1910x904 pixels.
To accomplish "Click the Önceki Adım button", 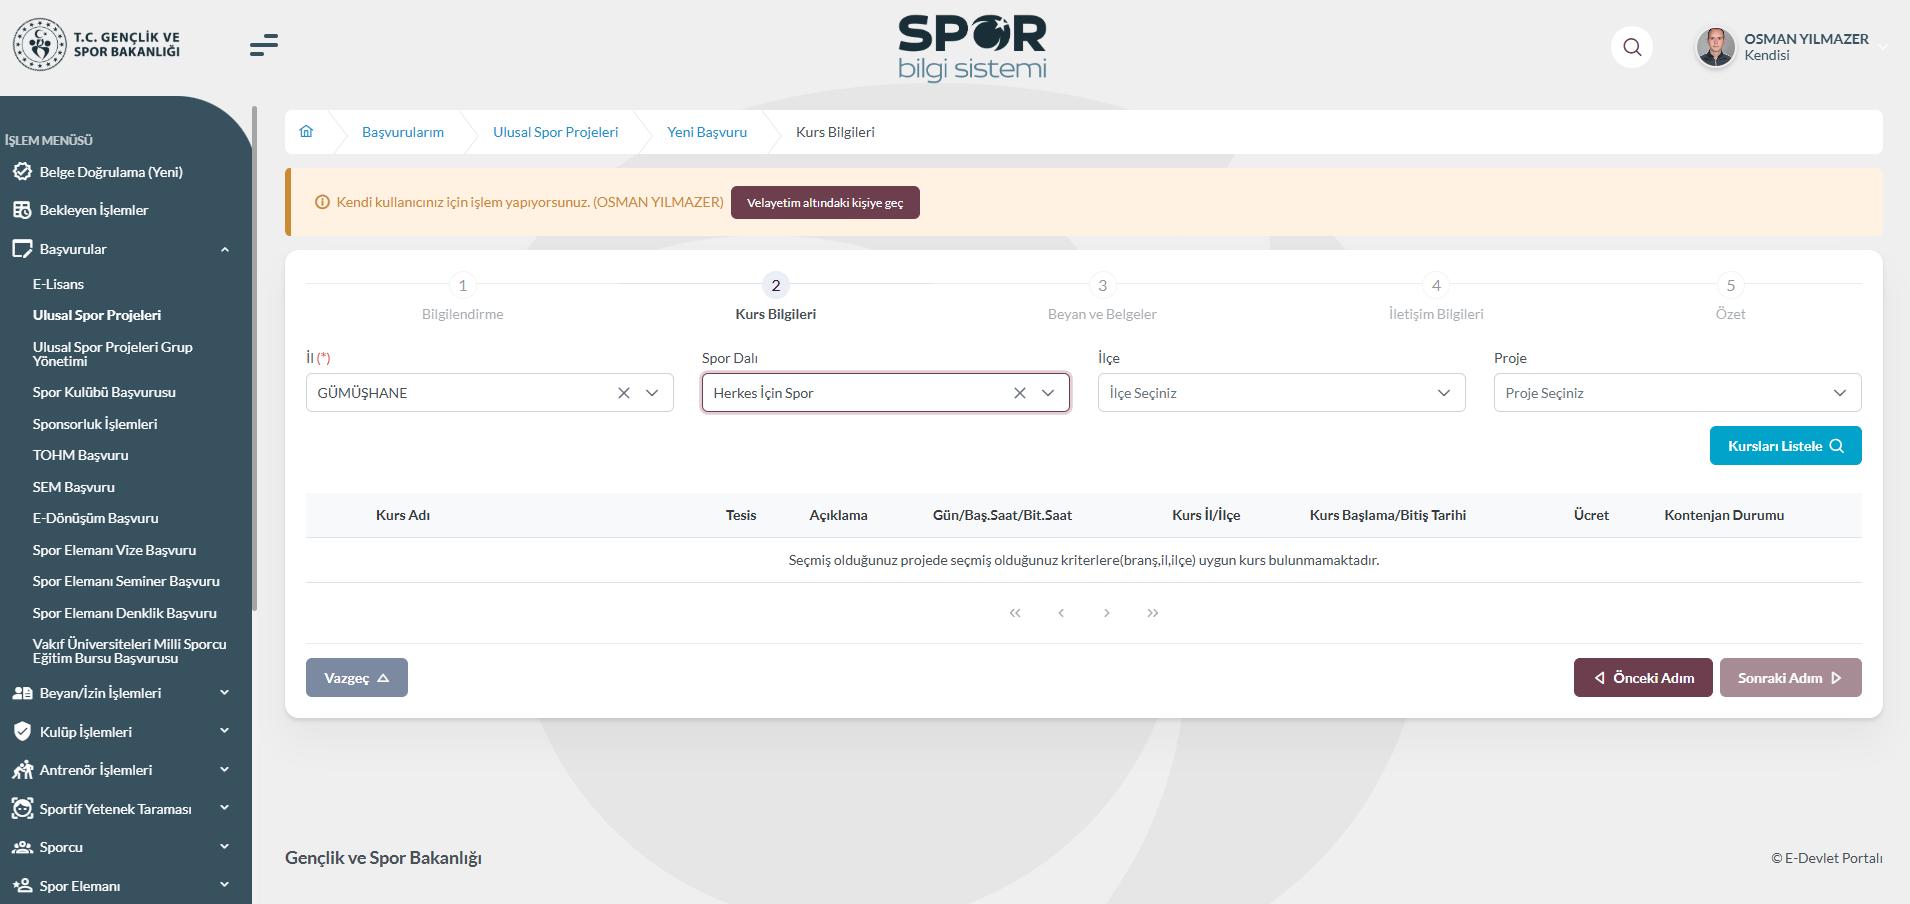I will (1643, 678).
